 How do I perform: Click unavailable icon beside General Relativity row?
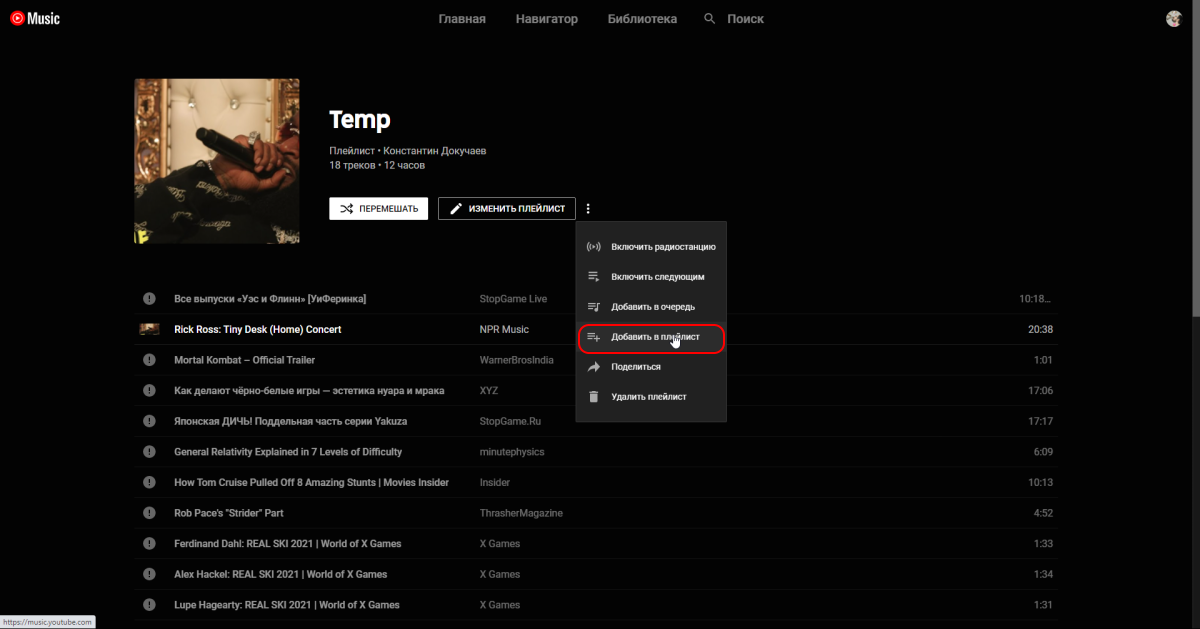(149, 452)
